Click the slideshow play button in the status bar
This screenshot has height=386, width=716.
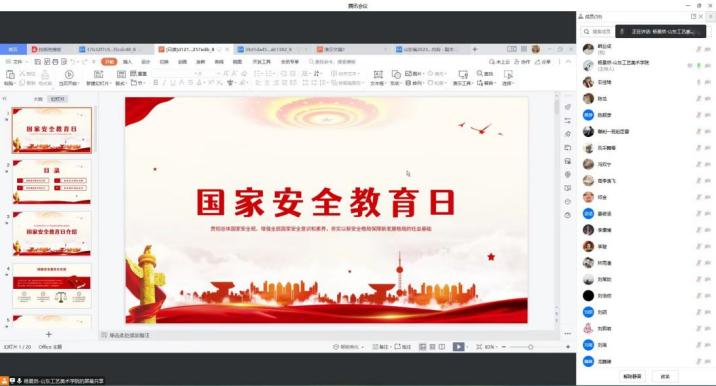pyautogui.click(x=458, y=347)
